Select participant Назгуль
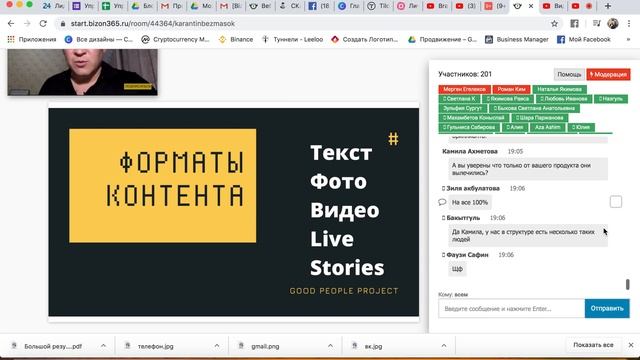The width and height of the screenshot is (640, 360). tap(610, 99)
